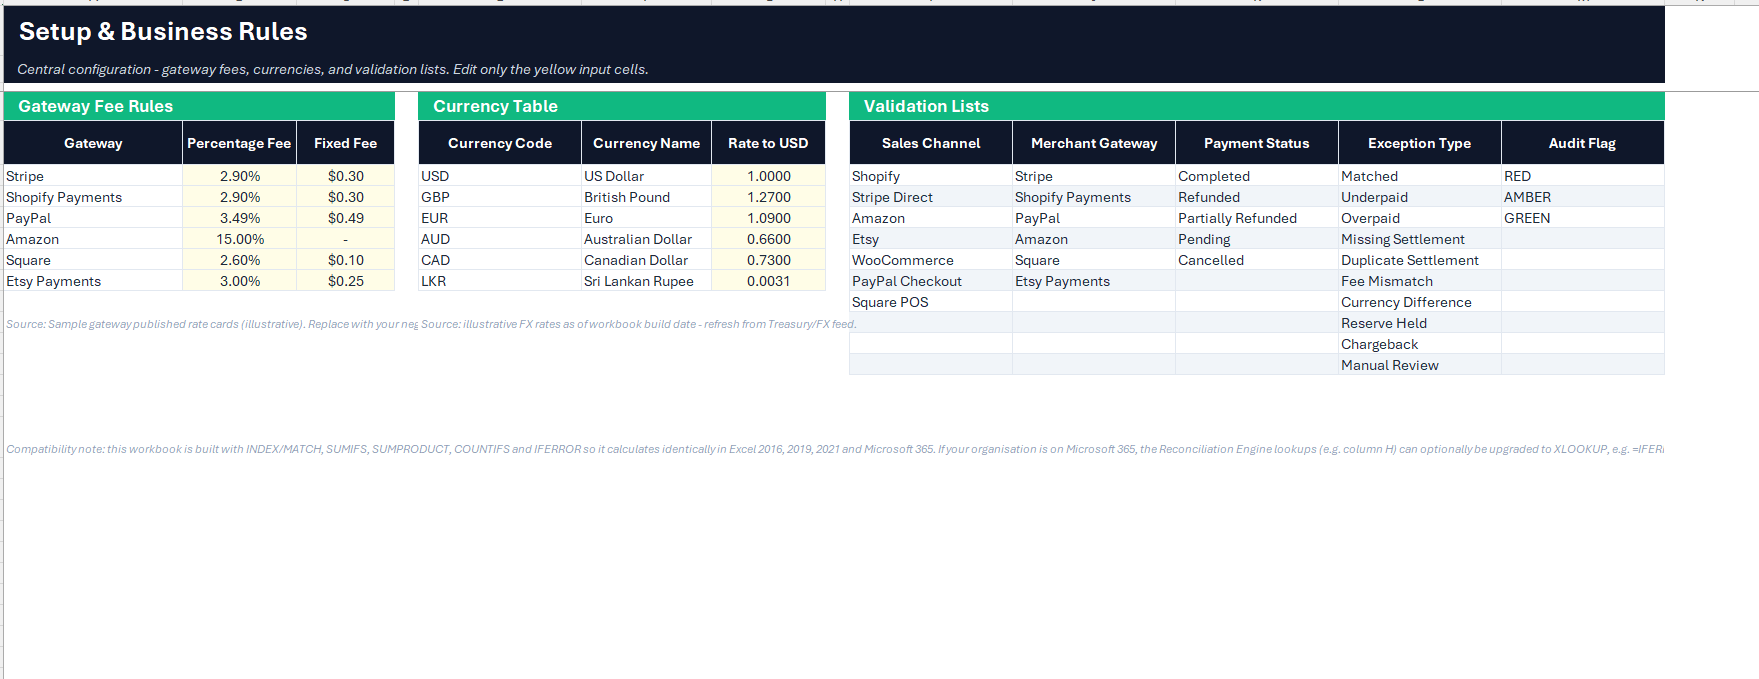This screenshot has height=679, width=1759.
Task: Select the Setup & Business Rules title
Action: (x=163, y=32)
